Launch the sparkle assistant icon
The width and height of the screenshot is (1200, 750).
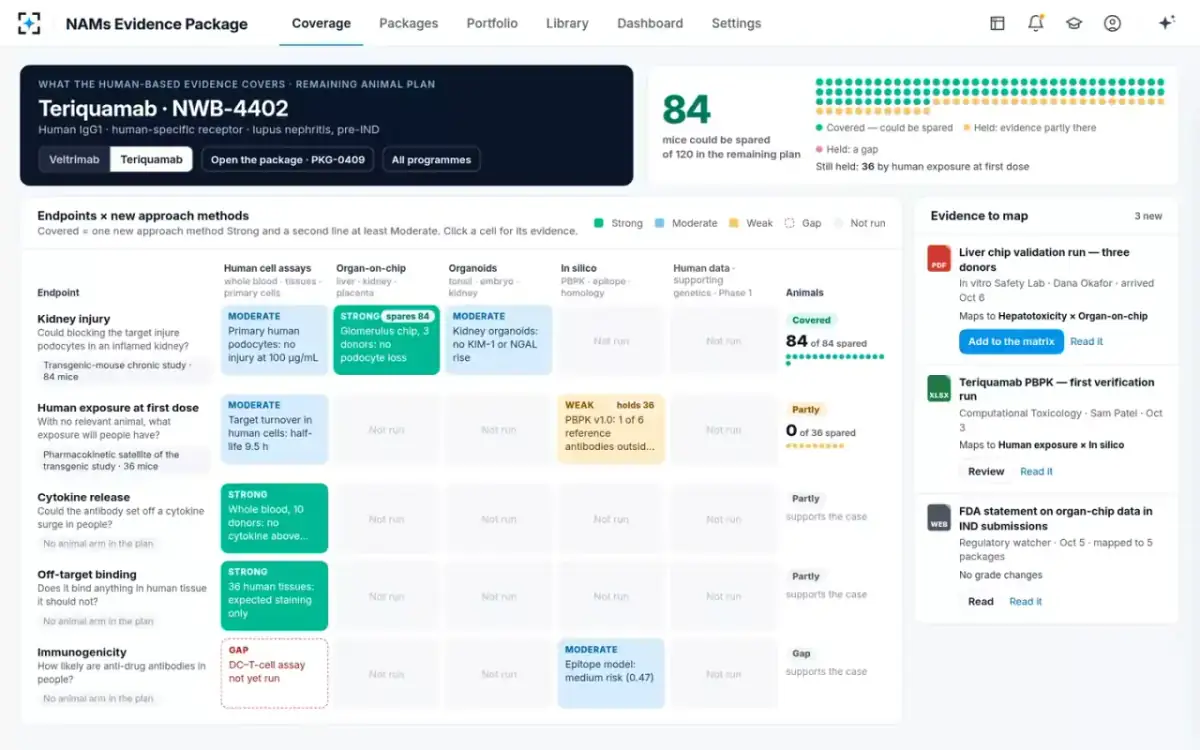pyautogui.click(x=1166, y=23)
